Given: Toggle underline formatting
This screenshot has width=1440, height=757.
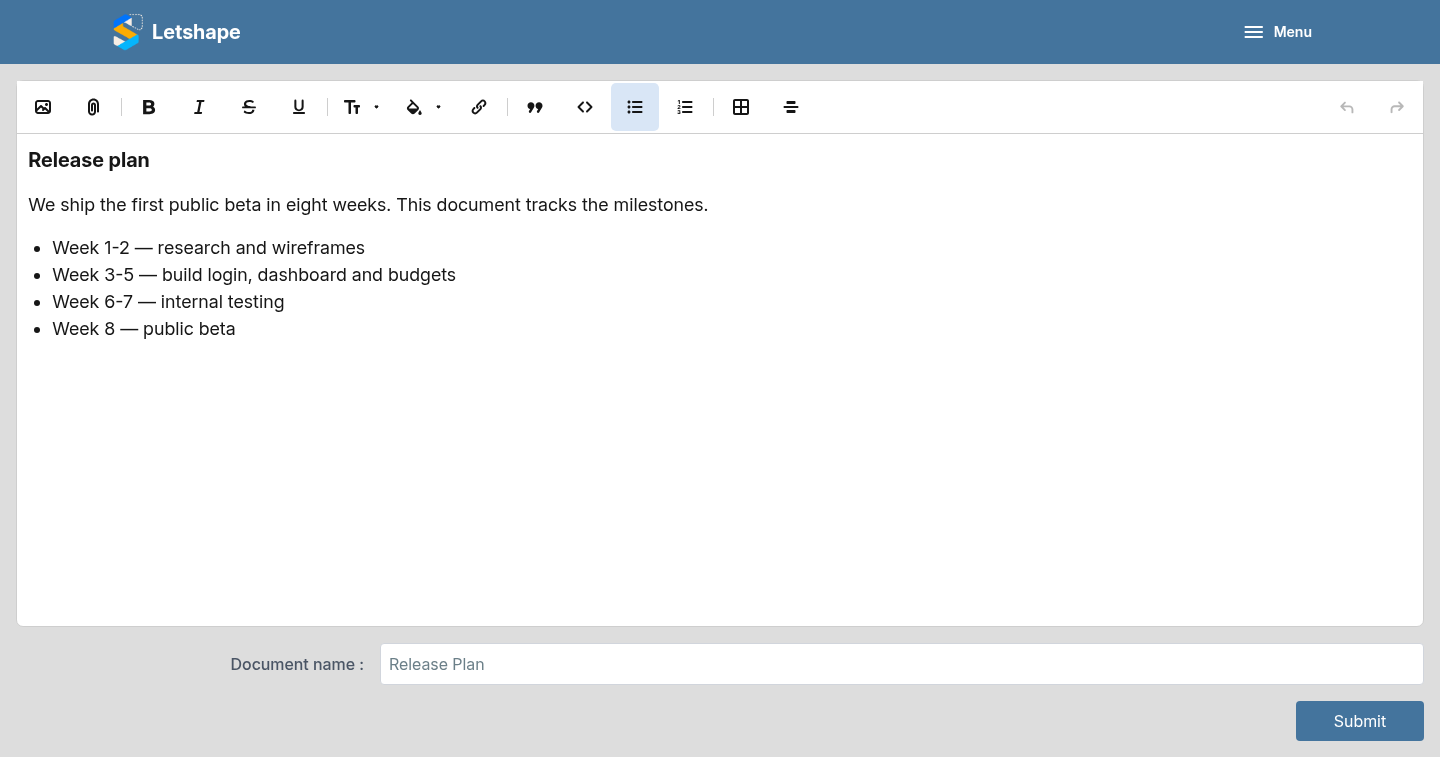Looking at the screenshot, I should 299,107.
